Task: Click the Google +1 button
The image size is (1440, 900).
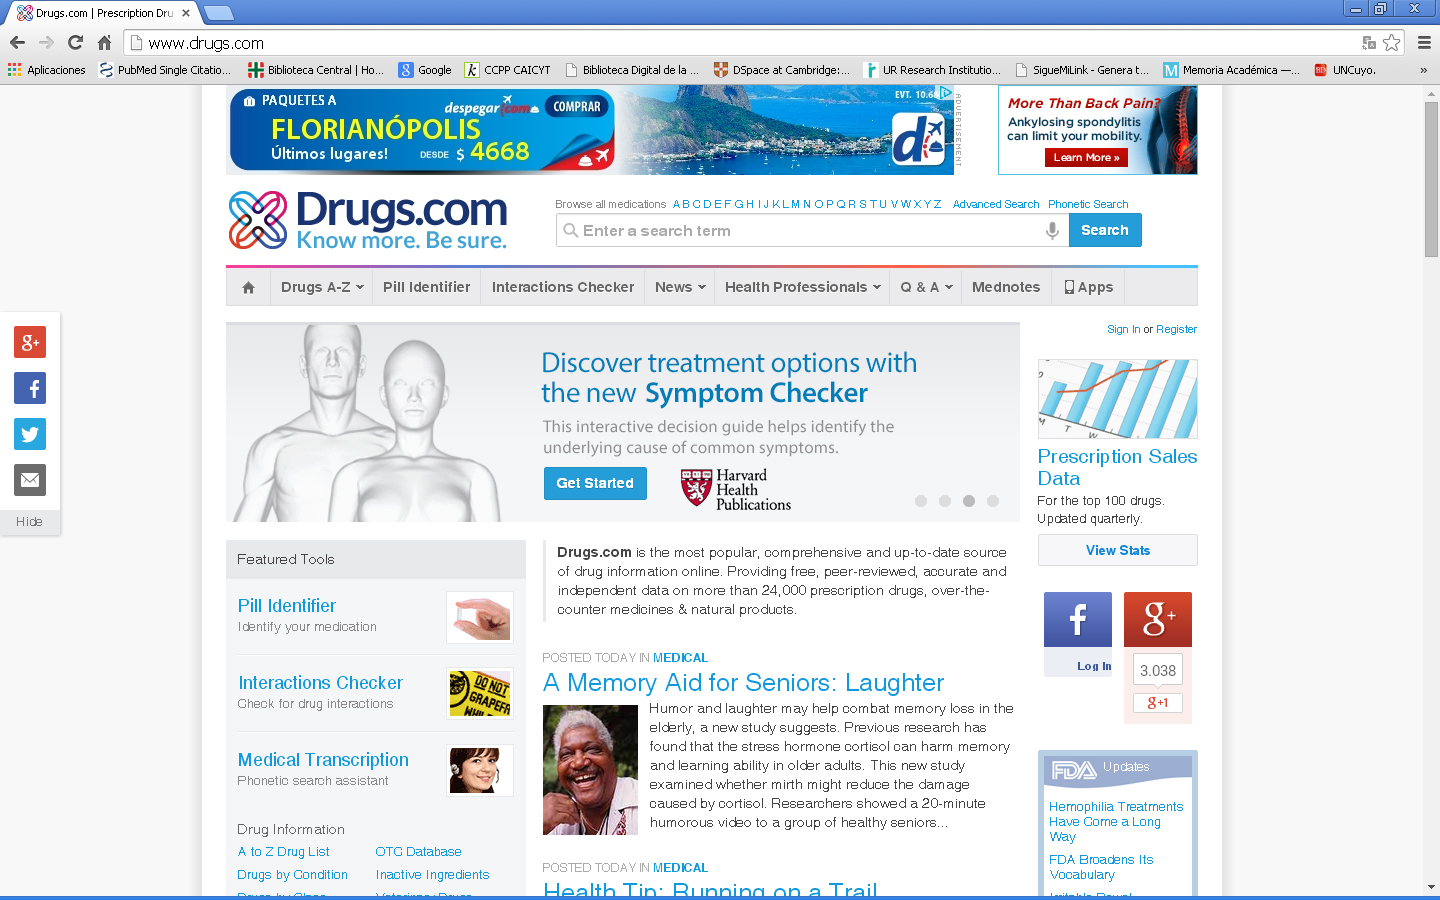Action: [x=1158, y=703]
